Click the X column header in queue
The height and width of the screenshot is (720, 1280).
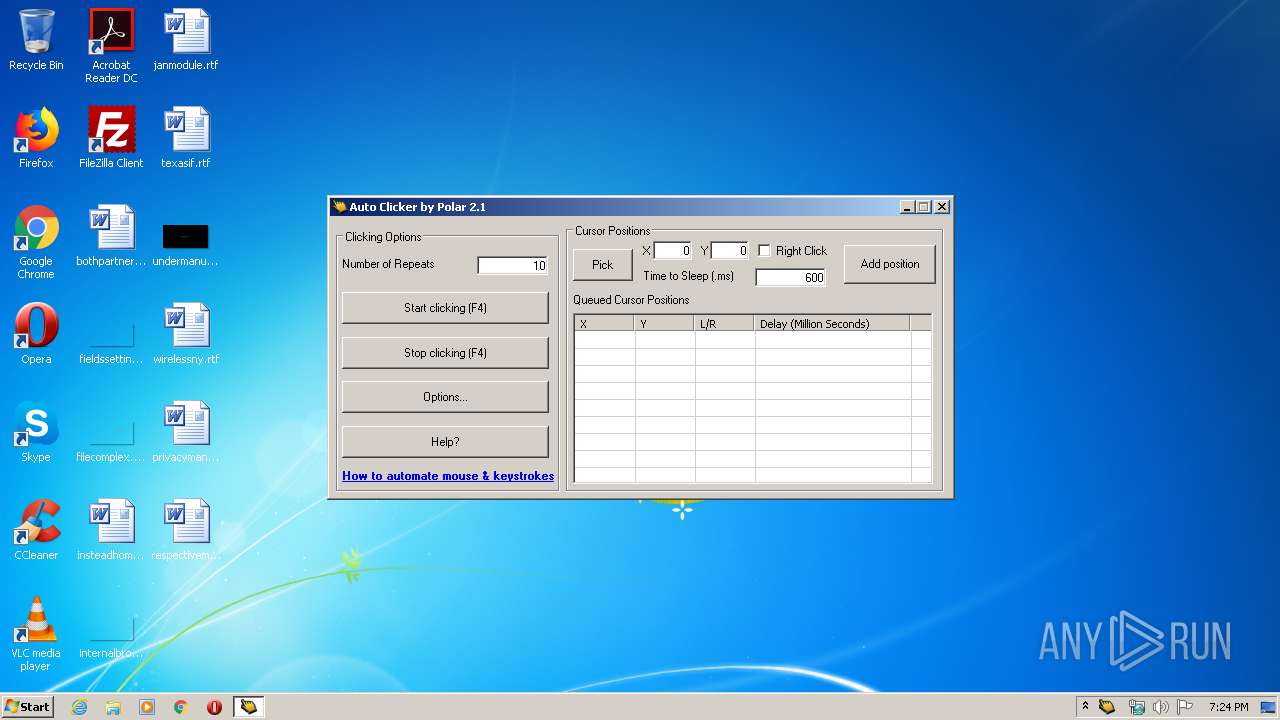[x=604, y=323]
